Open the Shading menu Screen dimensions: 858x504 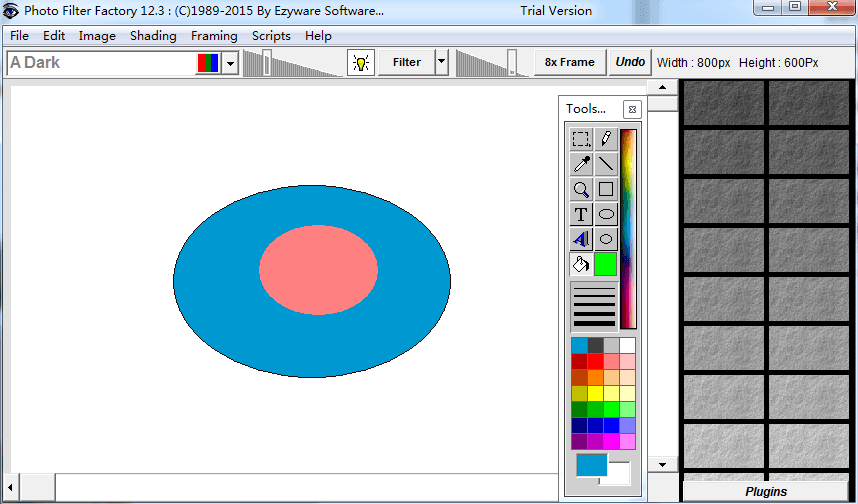(153, 36)
